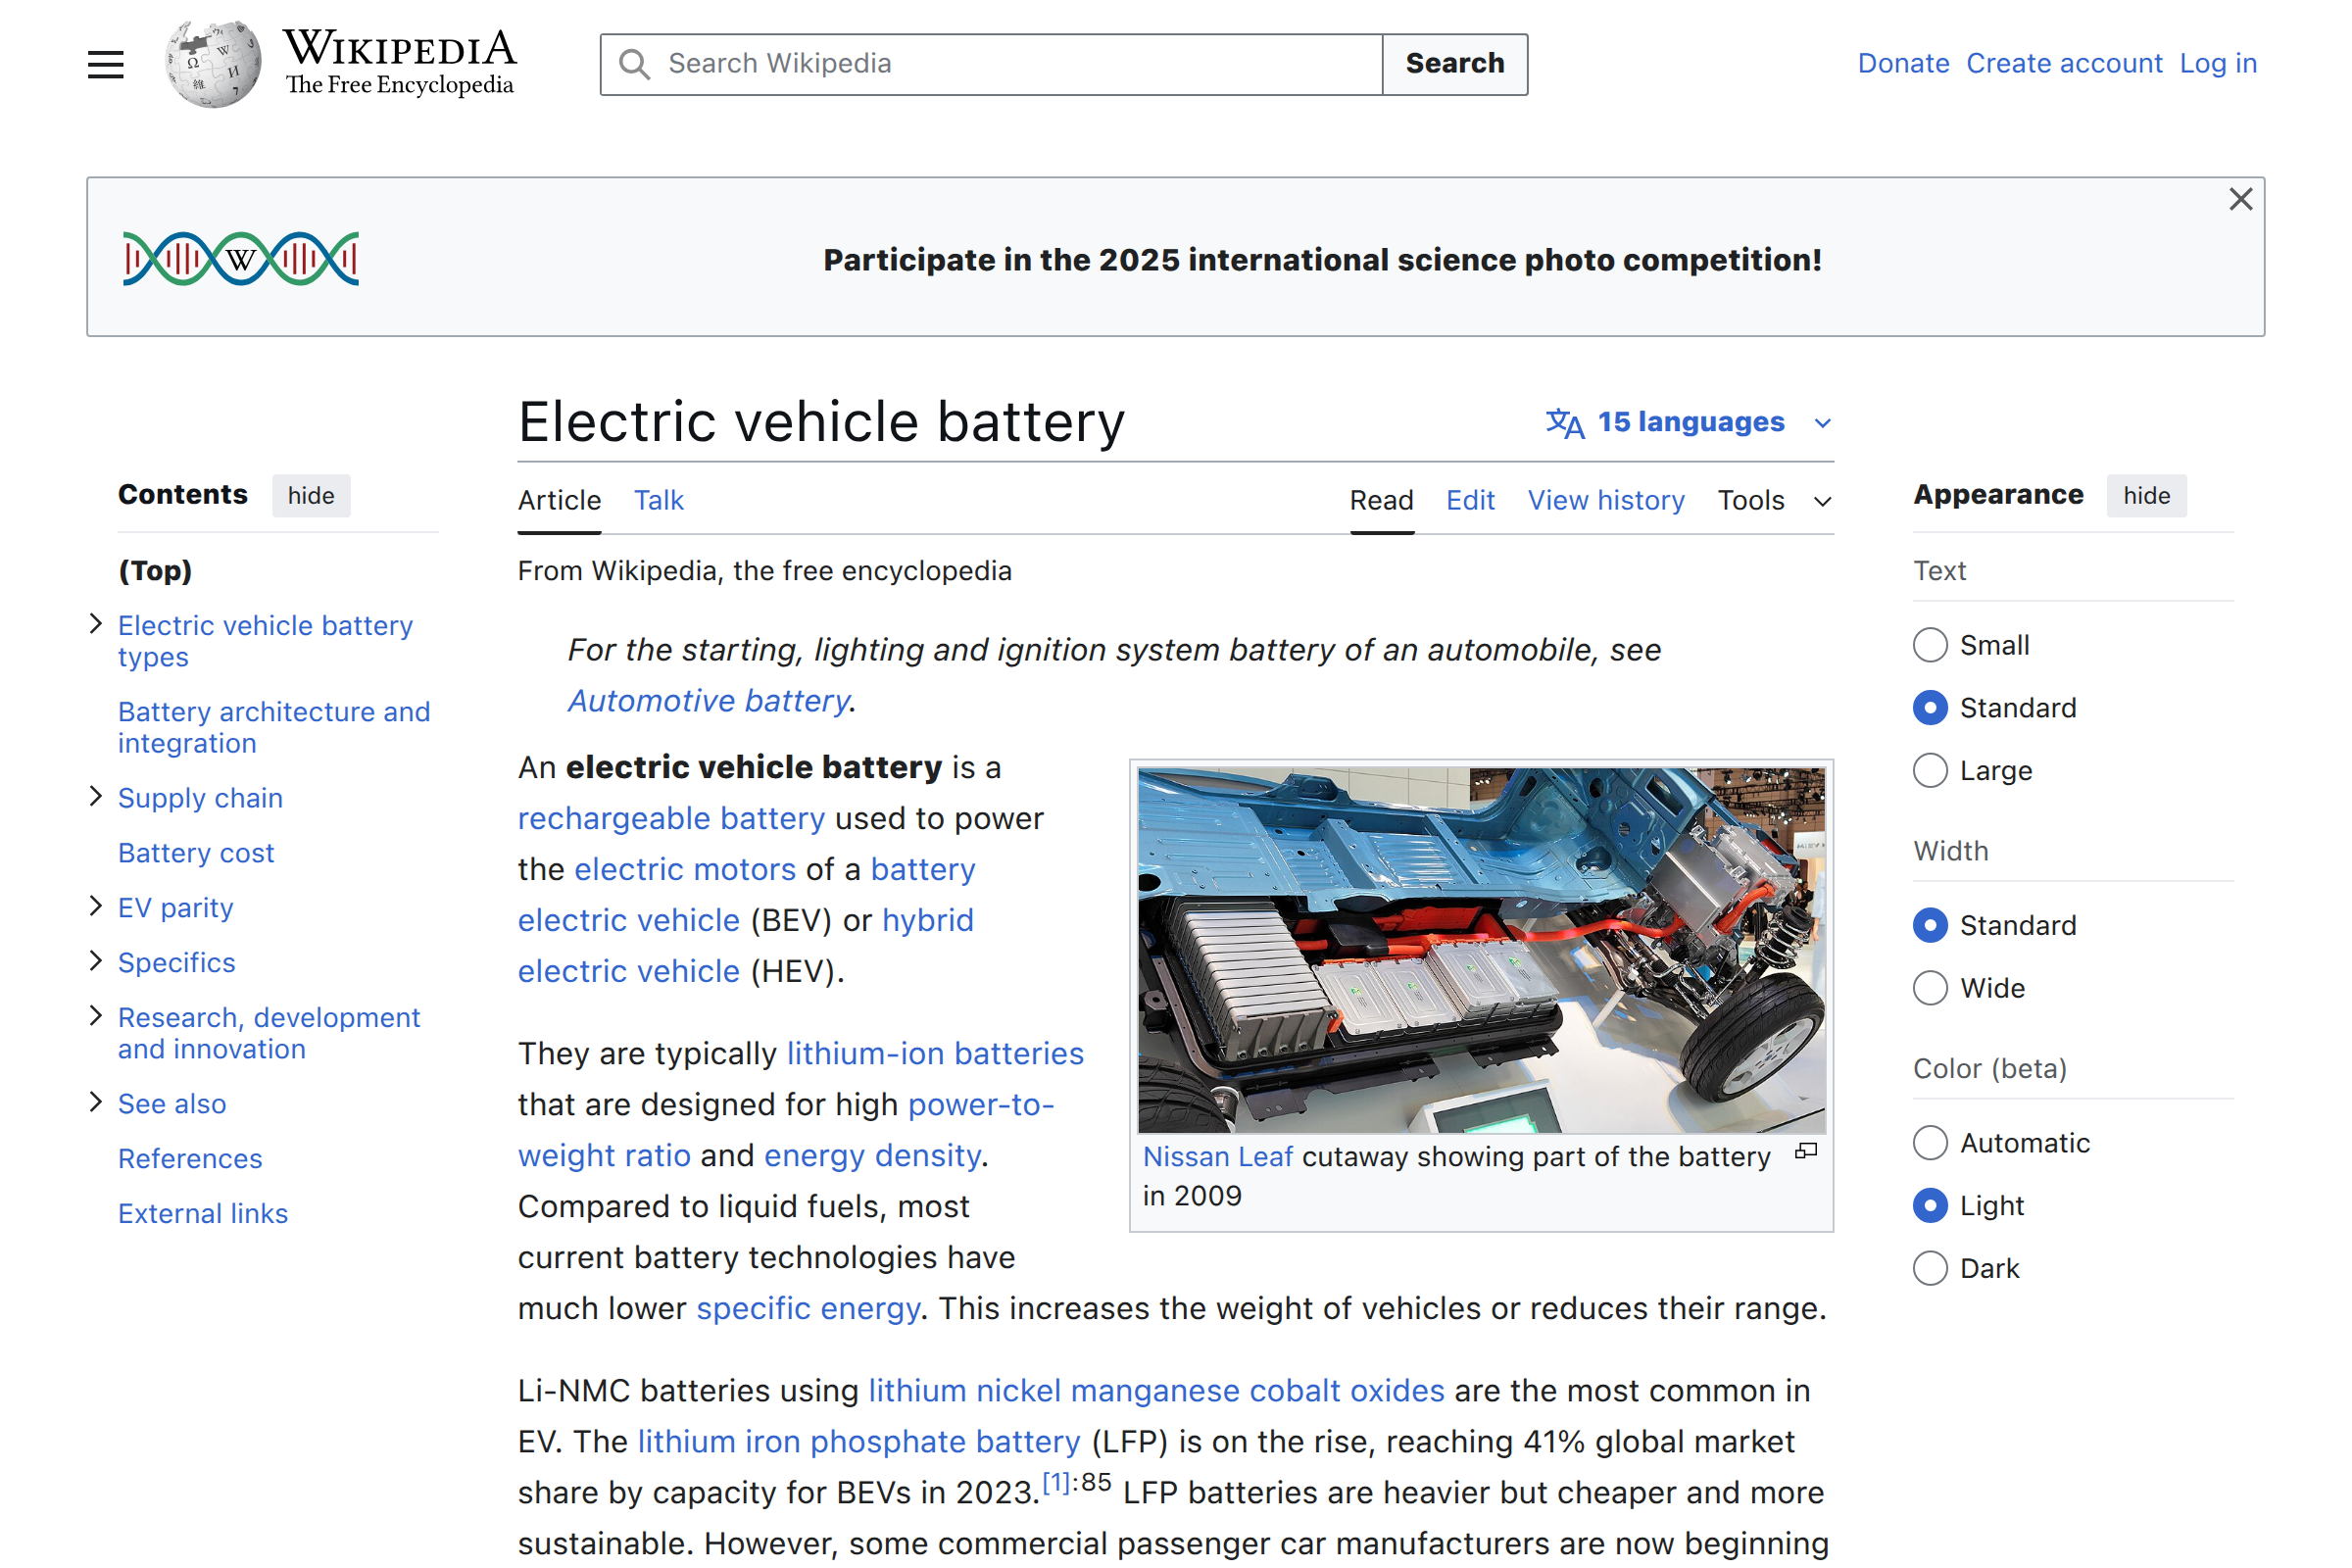Open the hamburger main menu
The height and width of the screenshot is (1568, 2352).
[105, 65]
